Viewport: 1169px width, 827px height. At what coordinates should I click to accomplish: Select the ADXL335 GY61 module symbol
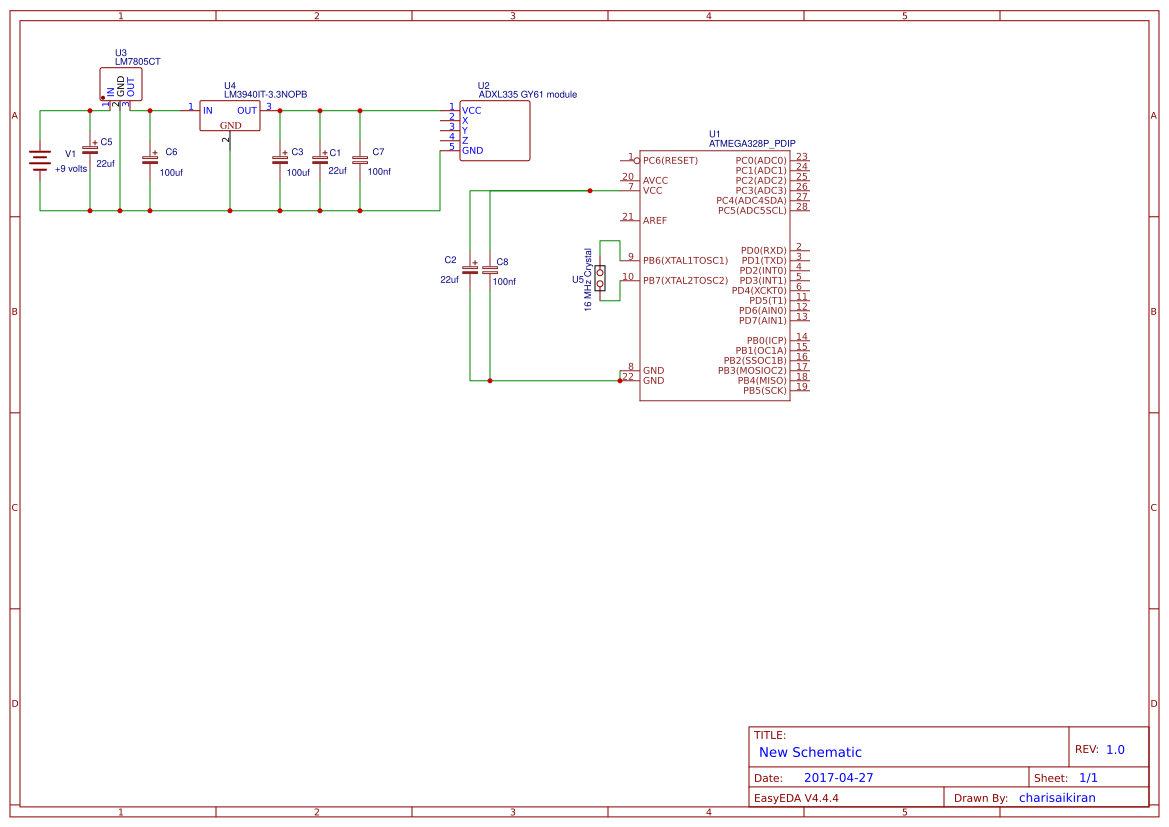click(495, 130)
